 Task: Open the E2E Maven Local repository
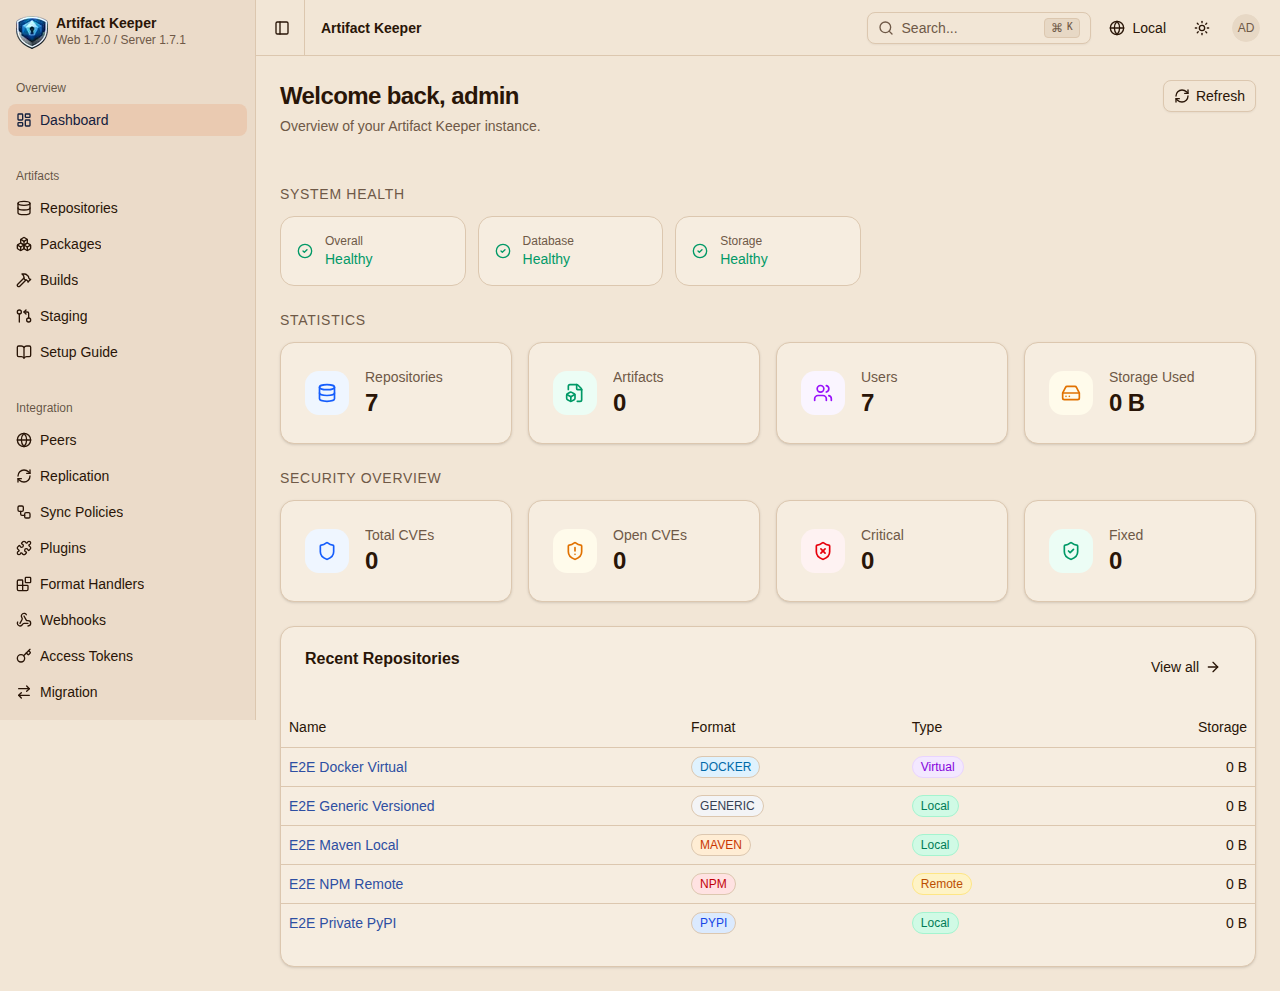[x=344, y=845]
